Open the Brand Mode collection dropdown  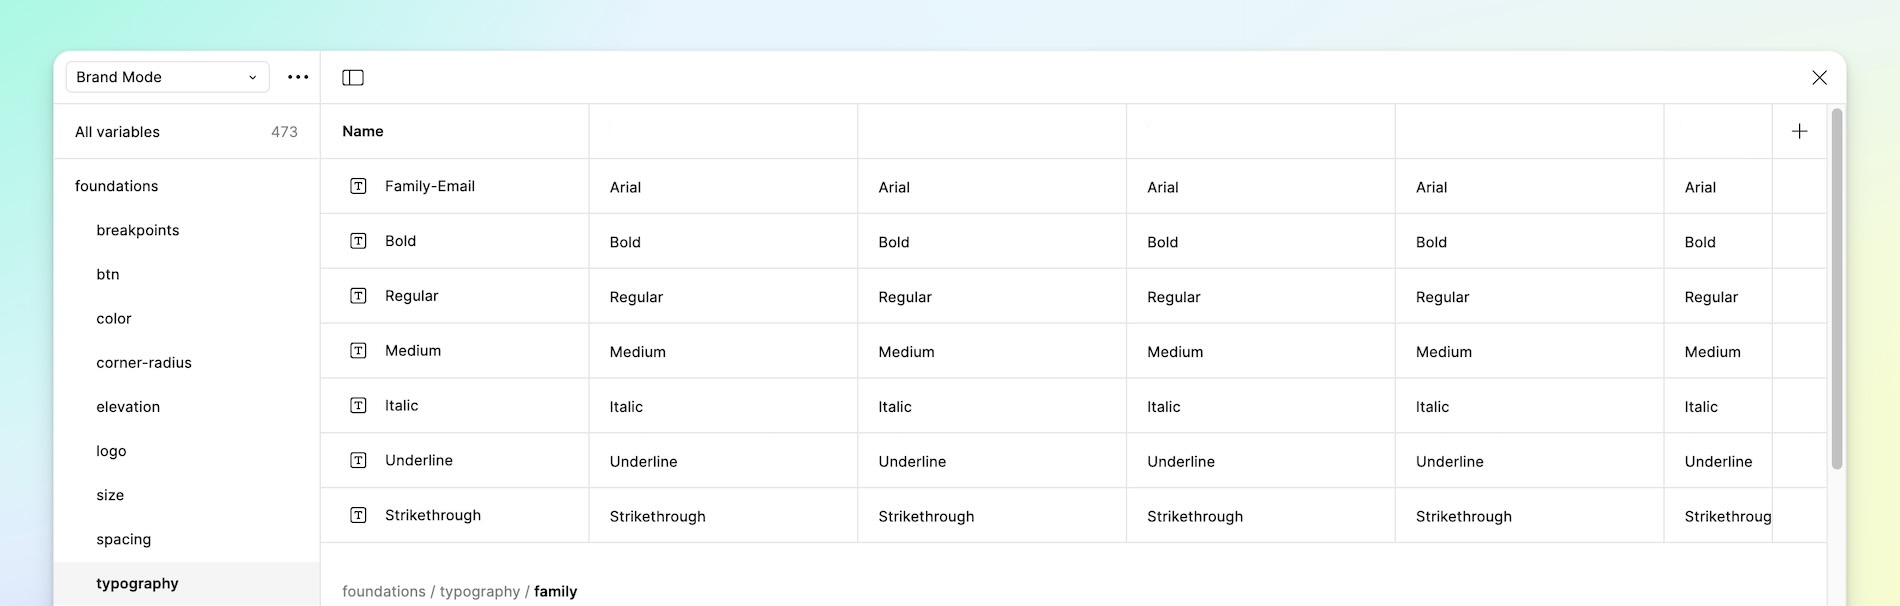(x=167, y=77)
